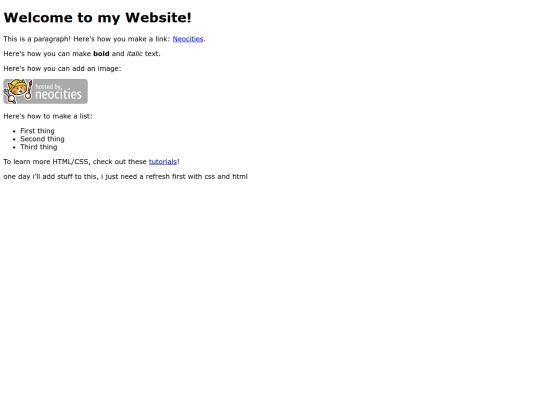Viewport: 540px width, 405px height.
Task: Click the 'Here's how you can add an image:' text
Action: [62, 69]
